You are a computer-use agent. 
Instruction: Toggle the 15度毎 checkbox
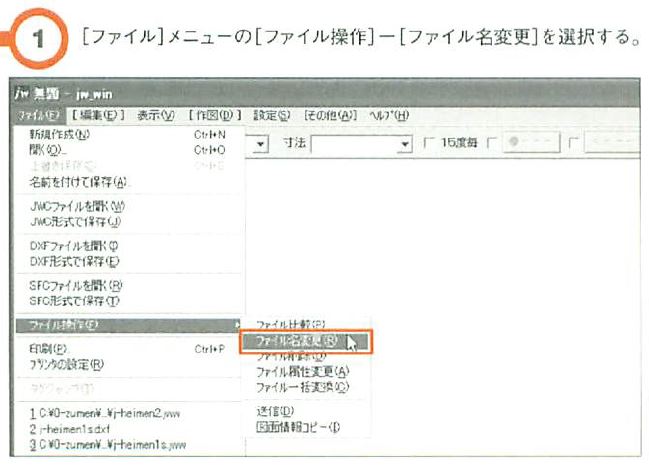coord(429,143)
